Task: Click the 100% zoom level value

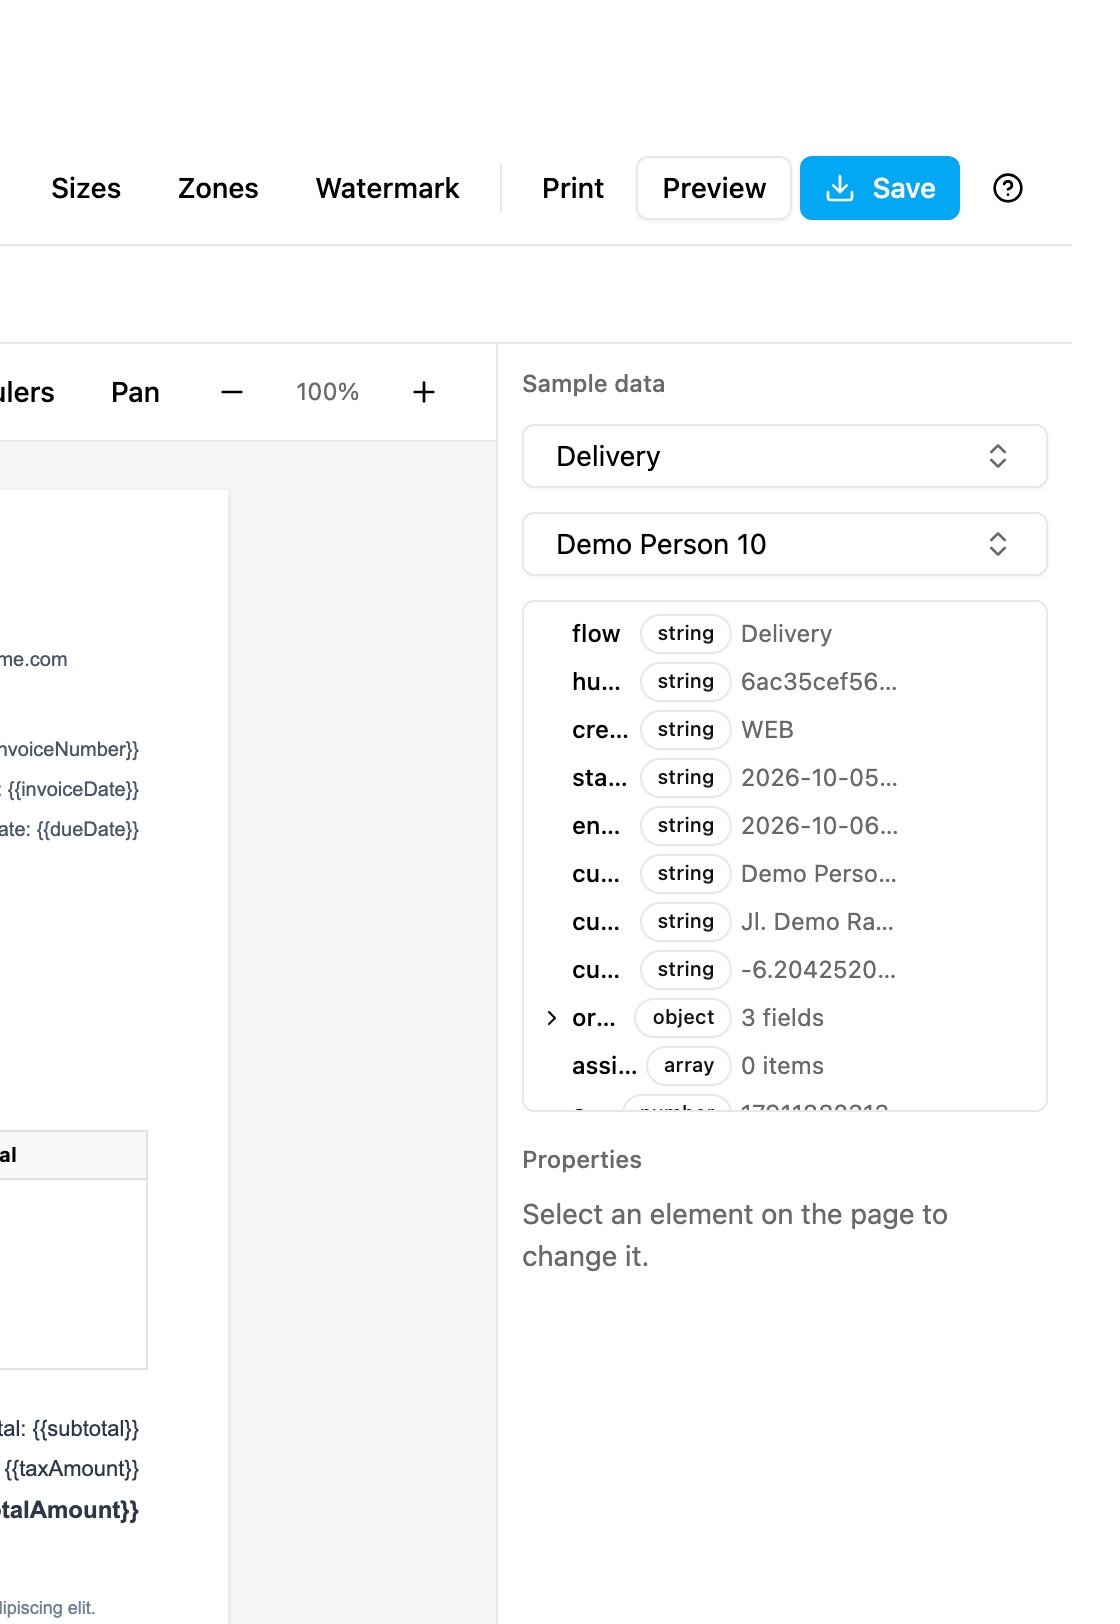Action: click(x=328, y=392)
